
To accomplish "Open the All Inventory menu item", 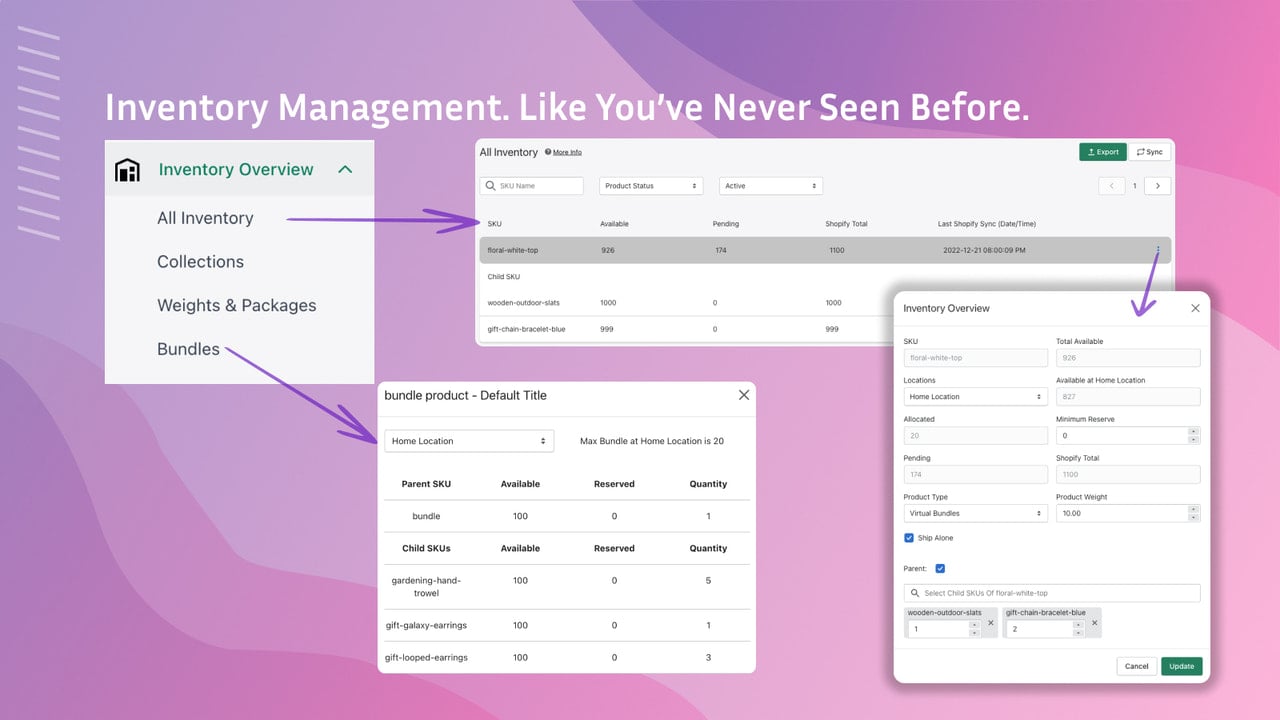I will point(205,218).
